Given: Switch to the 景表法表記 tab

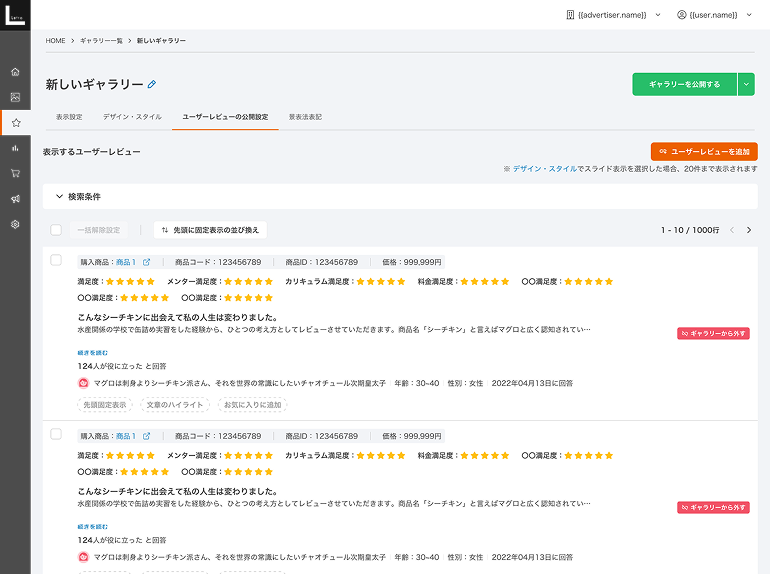Looking at the screenshot, I should coord(305,117).
